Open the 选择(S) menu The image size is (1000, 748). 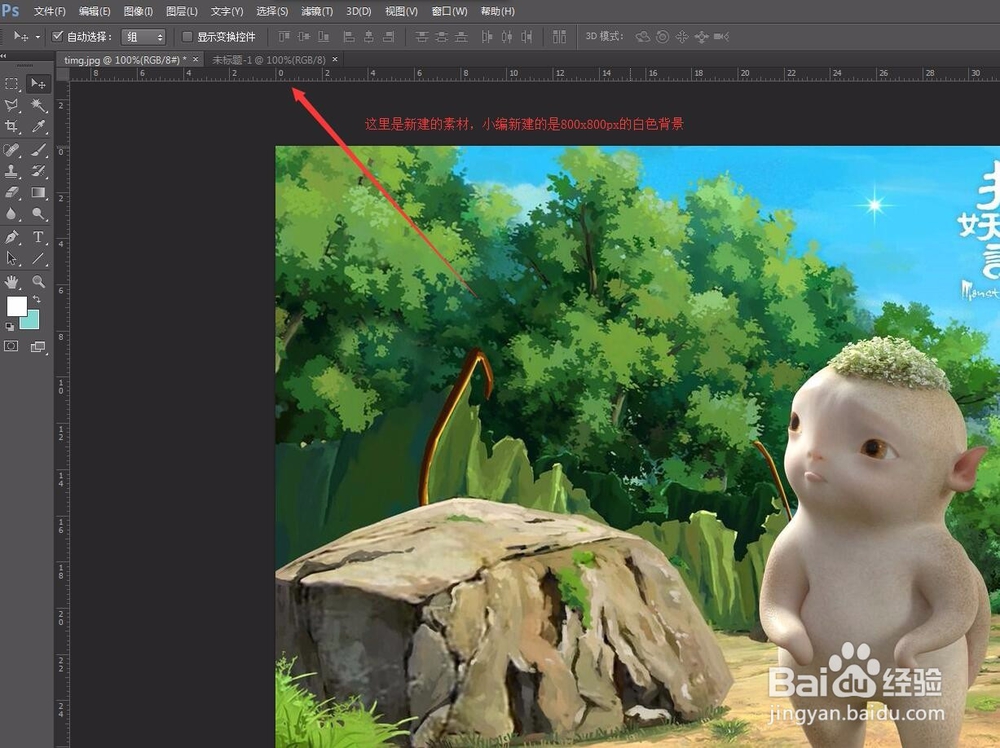272,11
